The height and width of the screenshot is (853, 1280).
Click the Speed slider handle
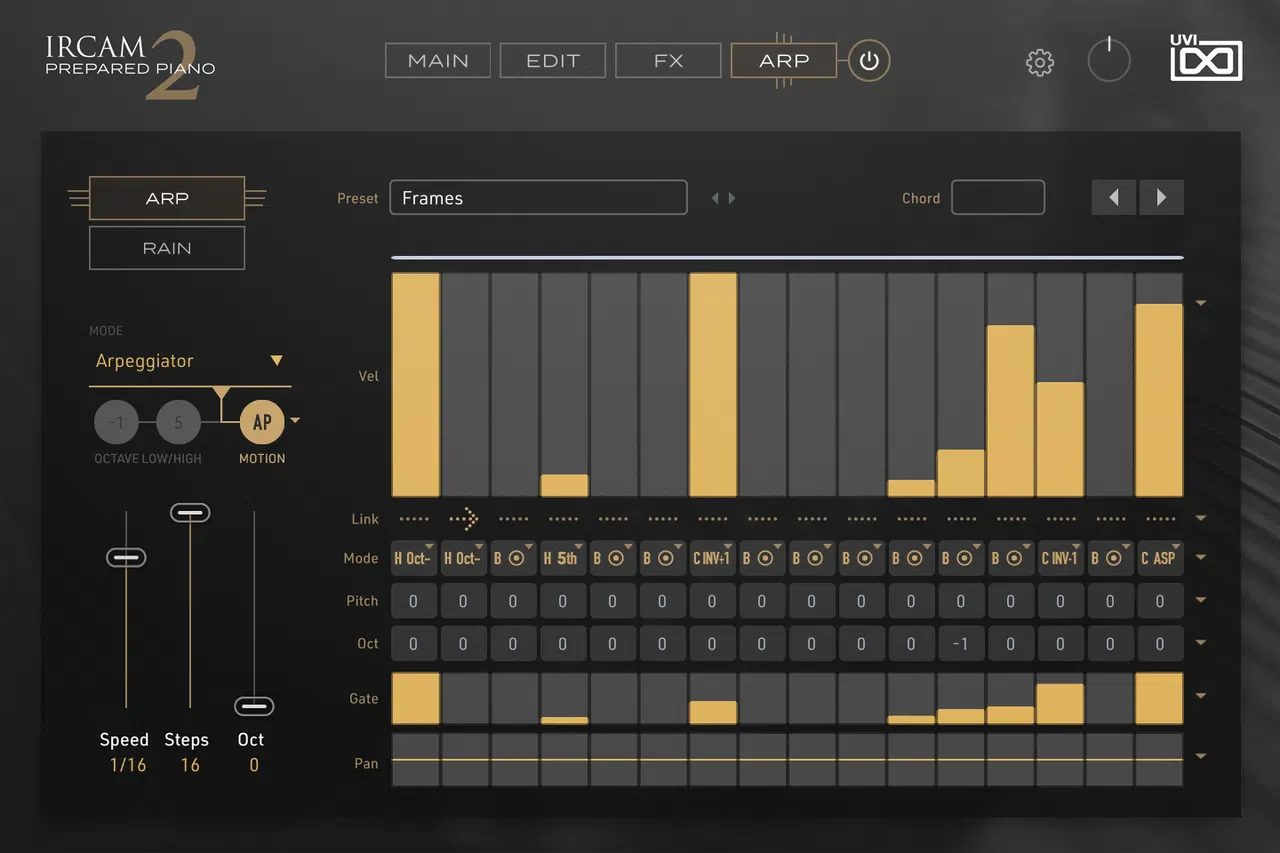[x=126, y=557]
